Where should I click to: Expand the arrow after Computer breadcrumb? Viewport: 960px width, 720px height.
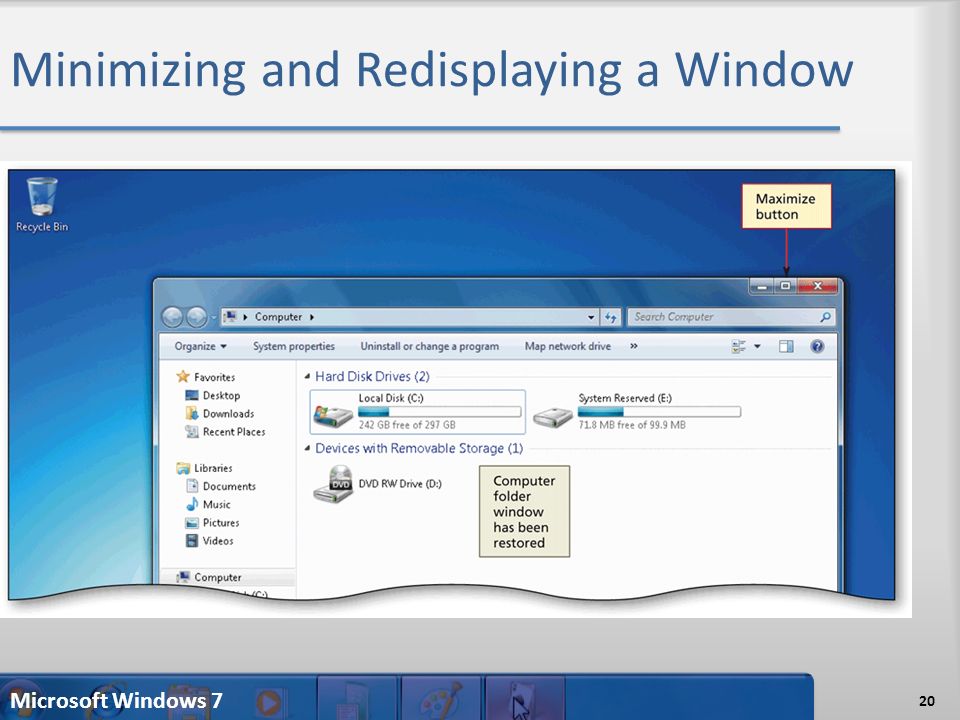coord(312,317)
